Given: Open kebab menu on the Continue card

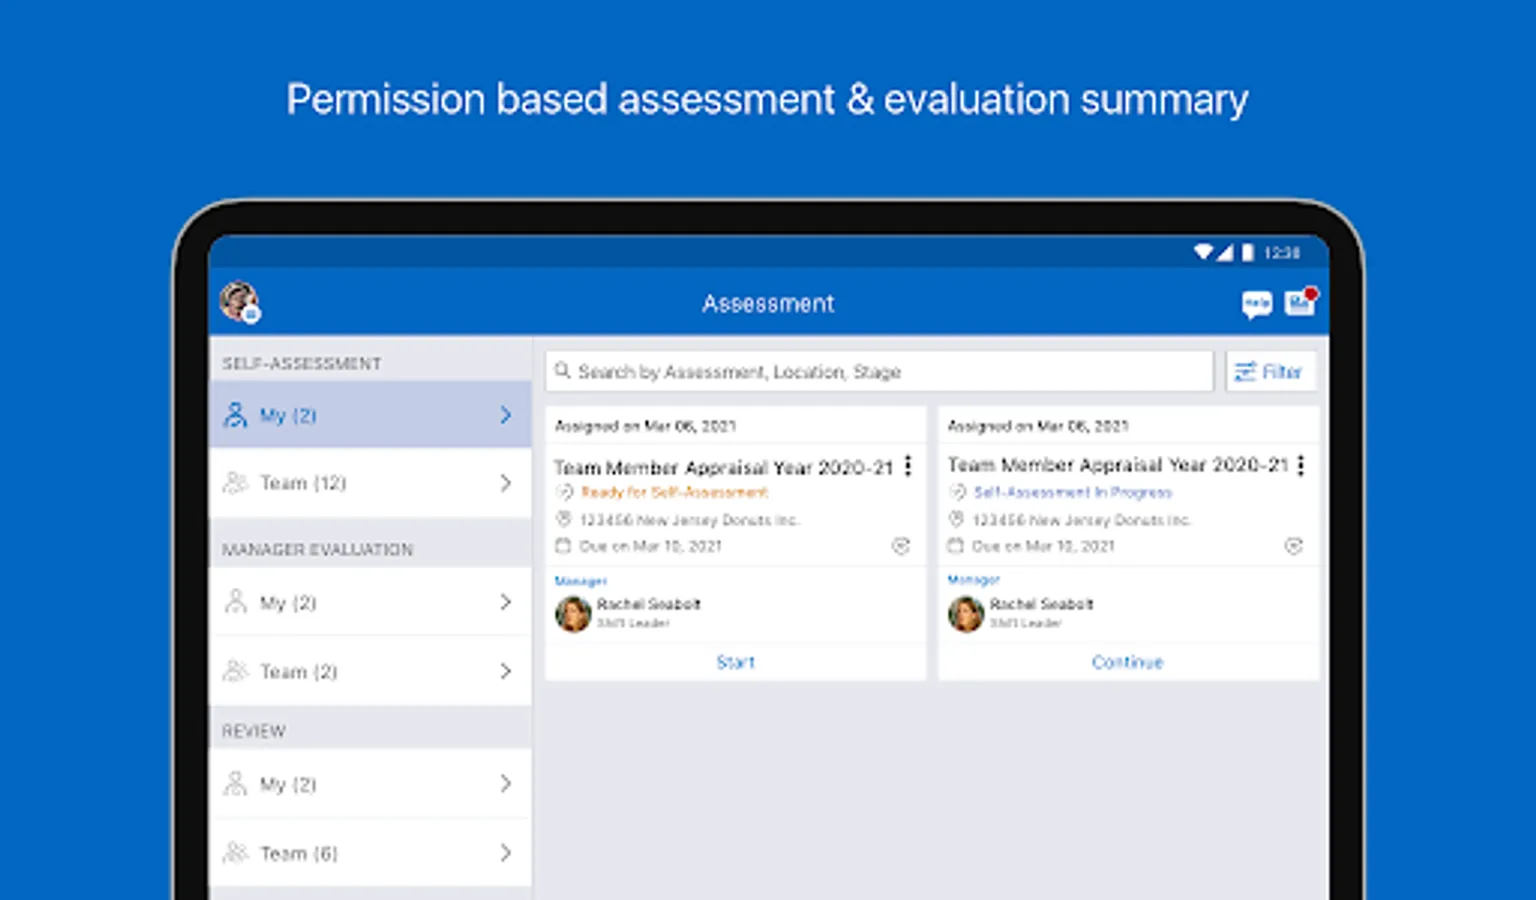Looking at the screenshot, I should 1301,465.
